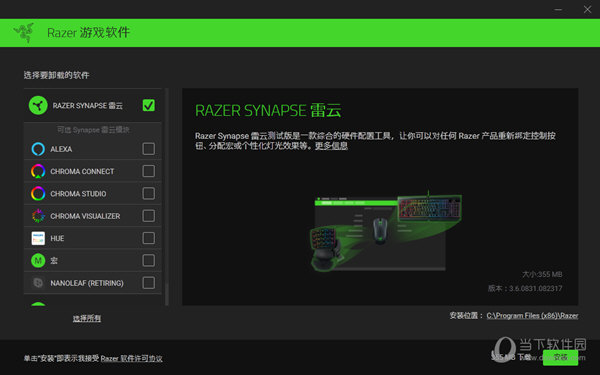Image resolution: width=600 pixels, height=375 pixels.
Task: Select the HUE label text
Action: pyautogui.click(x=57, y=238)
